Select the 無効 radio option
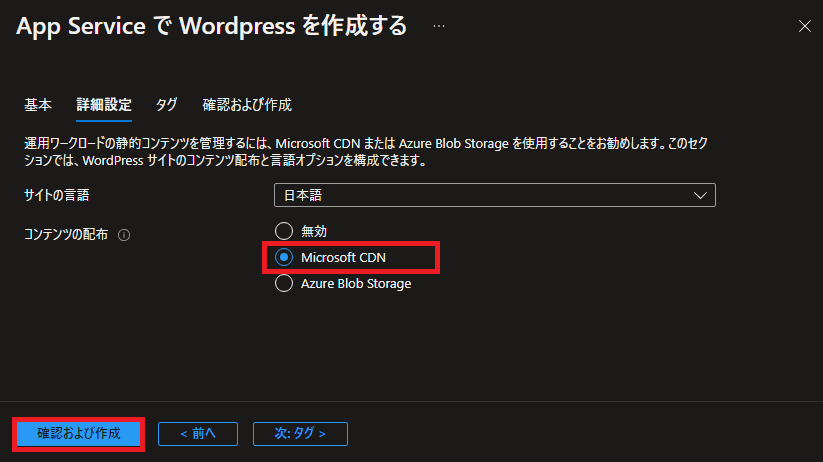This screenshot has width=823, height=462. coord(284,231)
